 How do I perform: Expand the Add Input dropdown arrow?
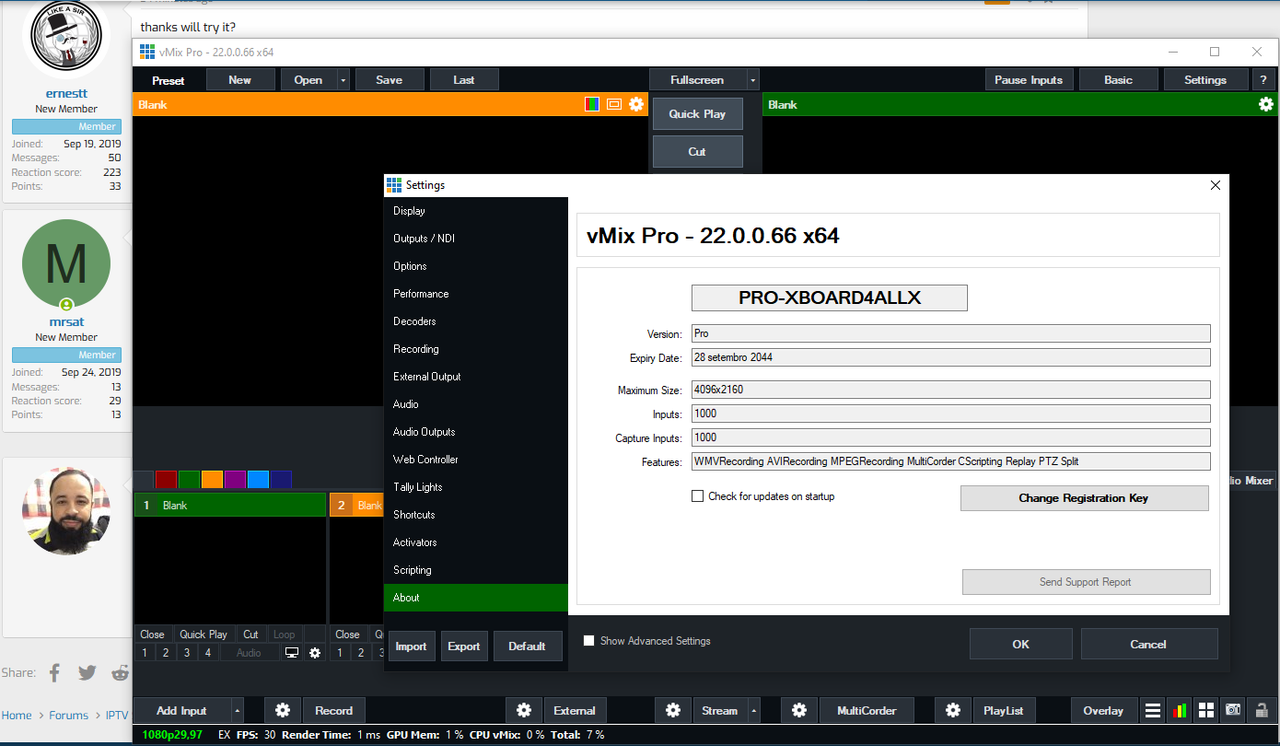(x=237, y=711)
